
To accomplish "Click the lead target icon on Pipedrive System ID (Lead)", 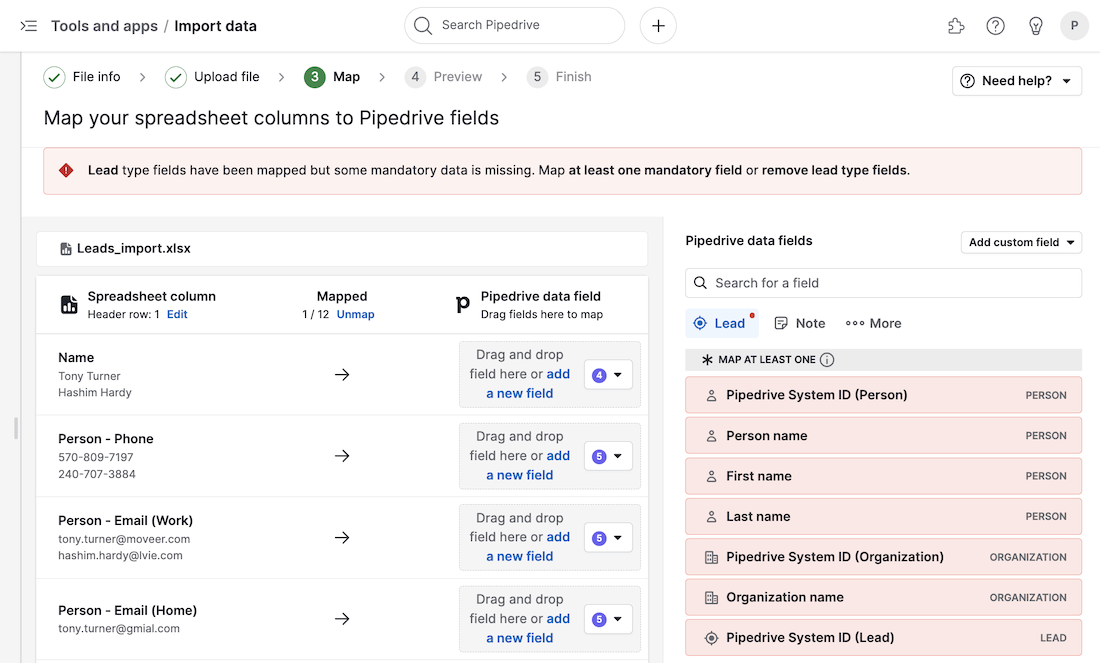I will tap(711, 638).
